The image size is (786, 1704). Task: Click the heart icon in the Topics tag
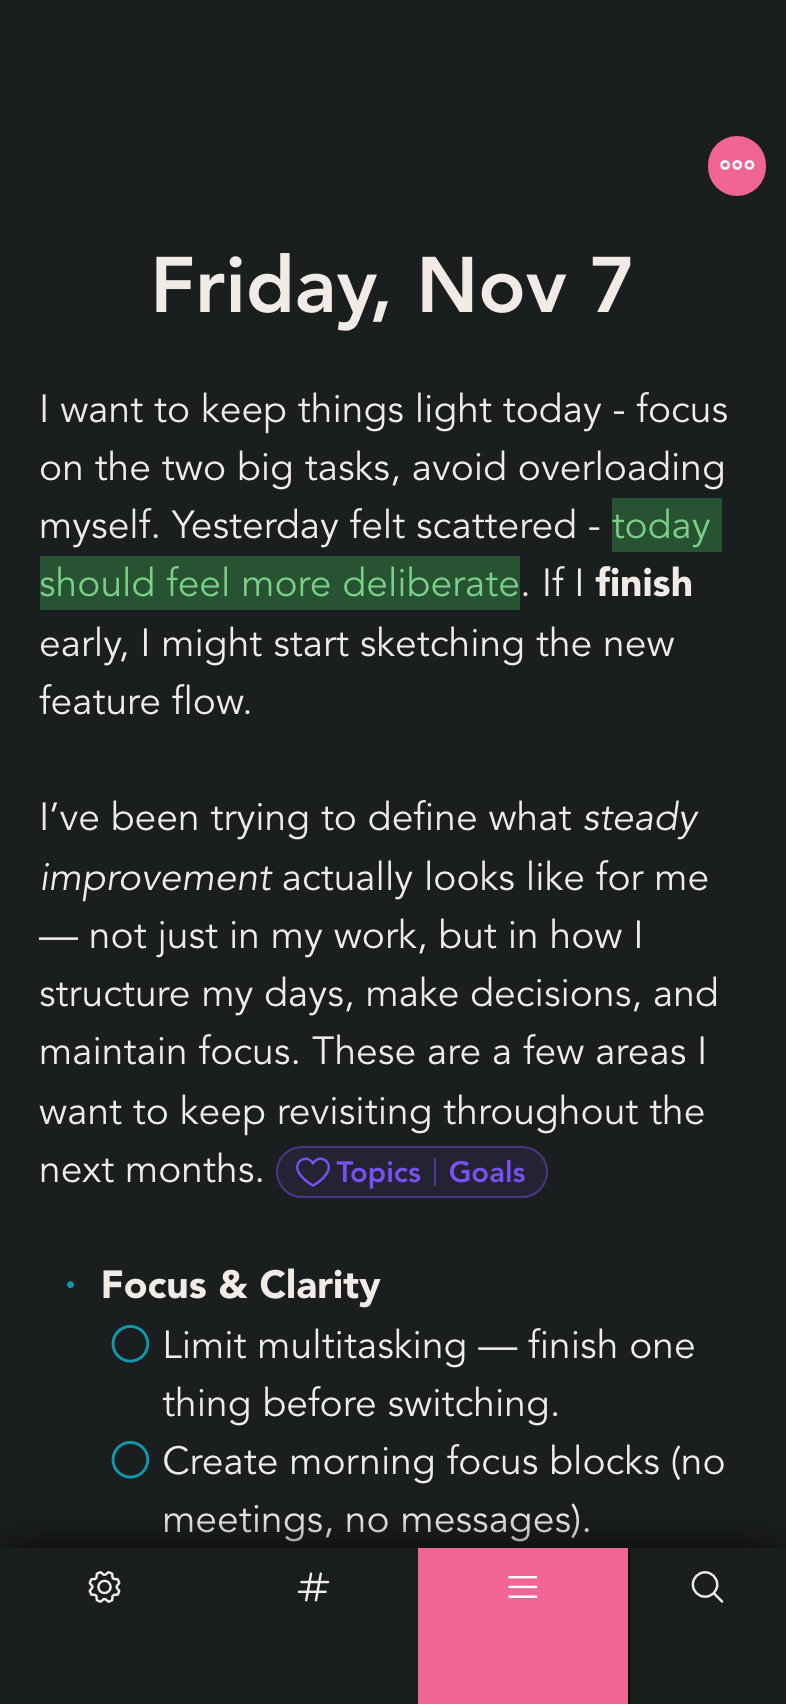pos(313,1172)
